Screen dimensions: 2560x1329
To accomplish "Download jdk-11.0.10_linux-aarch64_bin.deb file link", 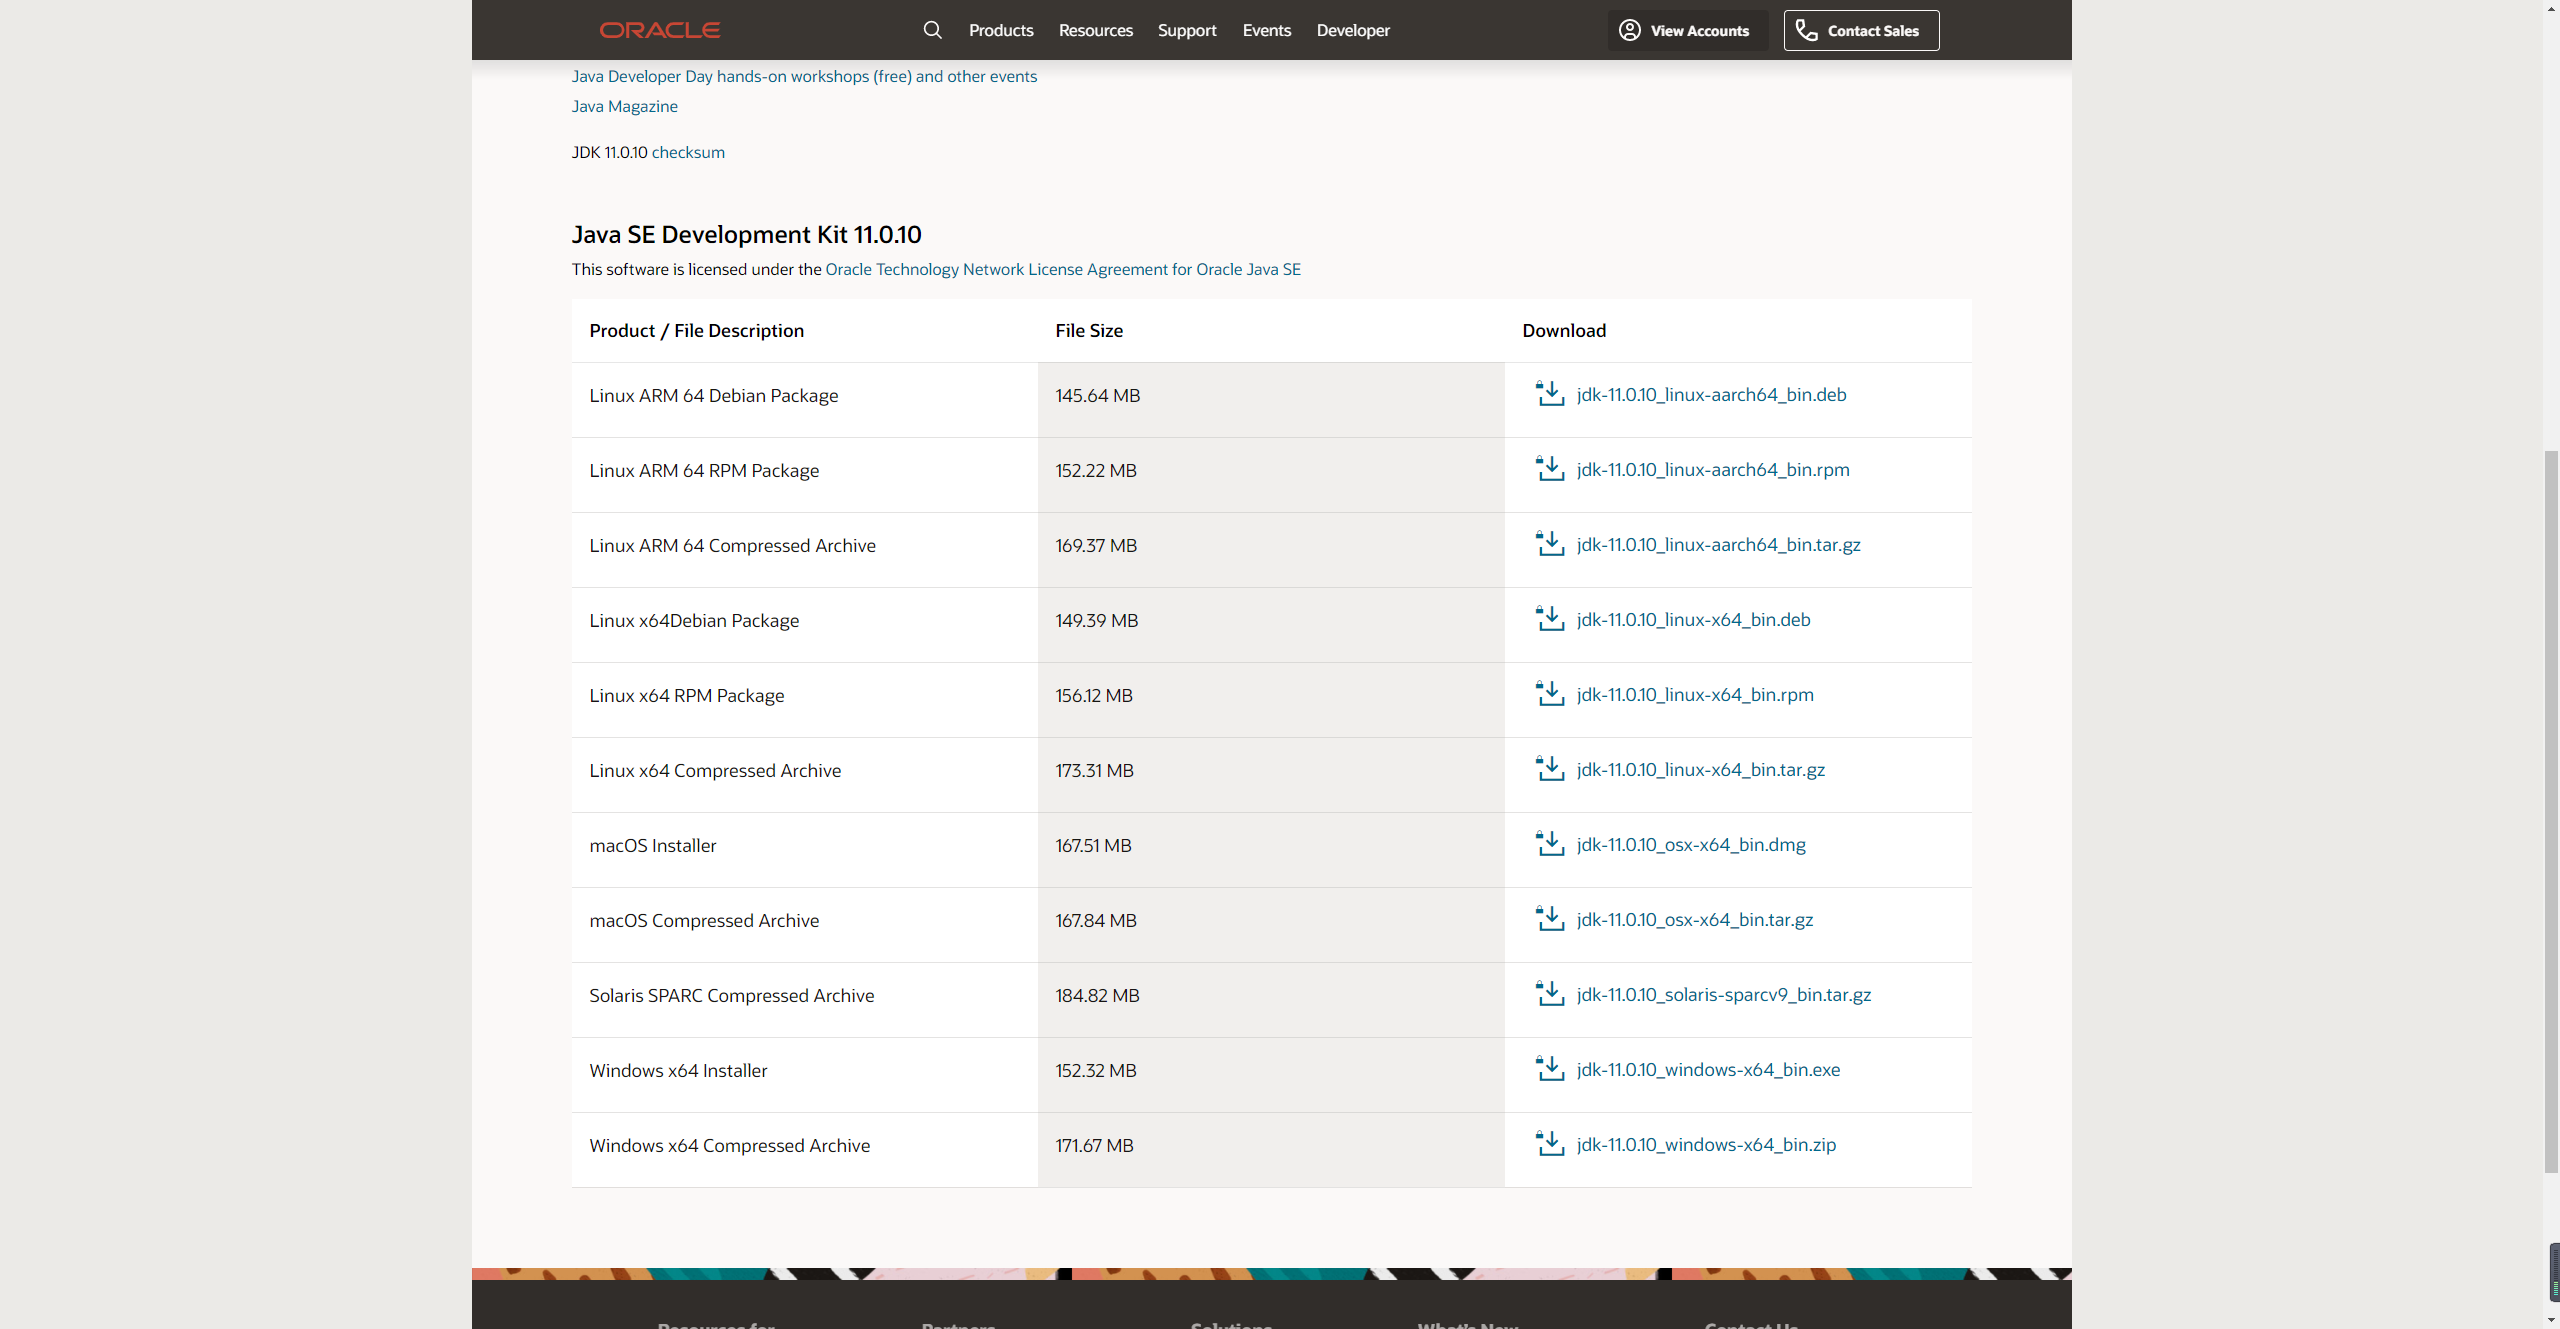I will click(1712, 394).
